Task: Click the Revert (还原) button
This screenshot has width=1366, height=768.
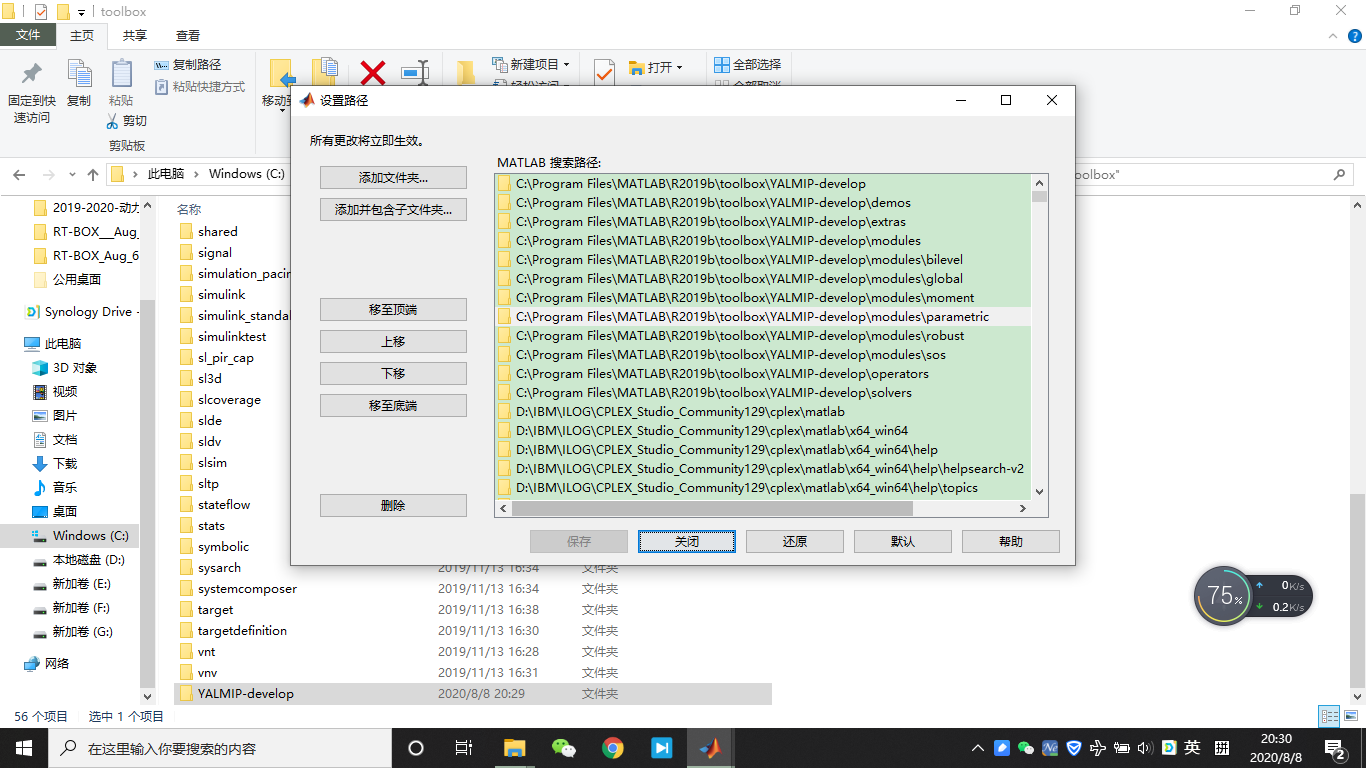Action: coord(795,542)
